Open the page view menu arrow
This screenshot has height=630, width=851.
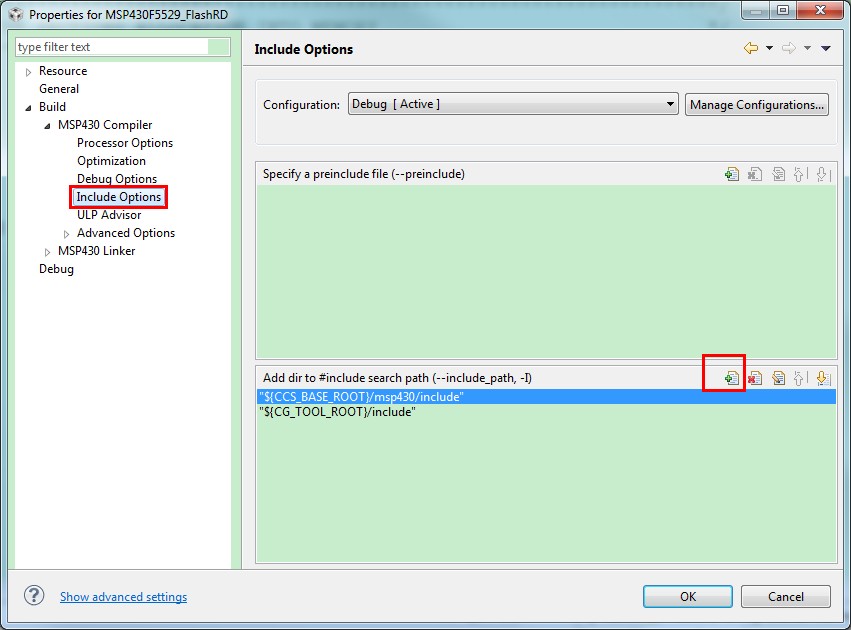[x=825, y=48]
